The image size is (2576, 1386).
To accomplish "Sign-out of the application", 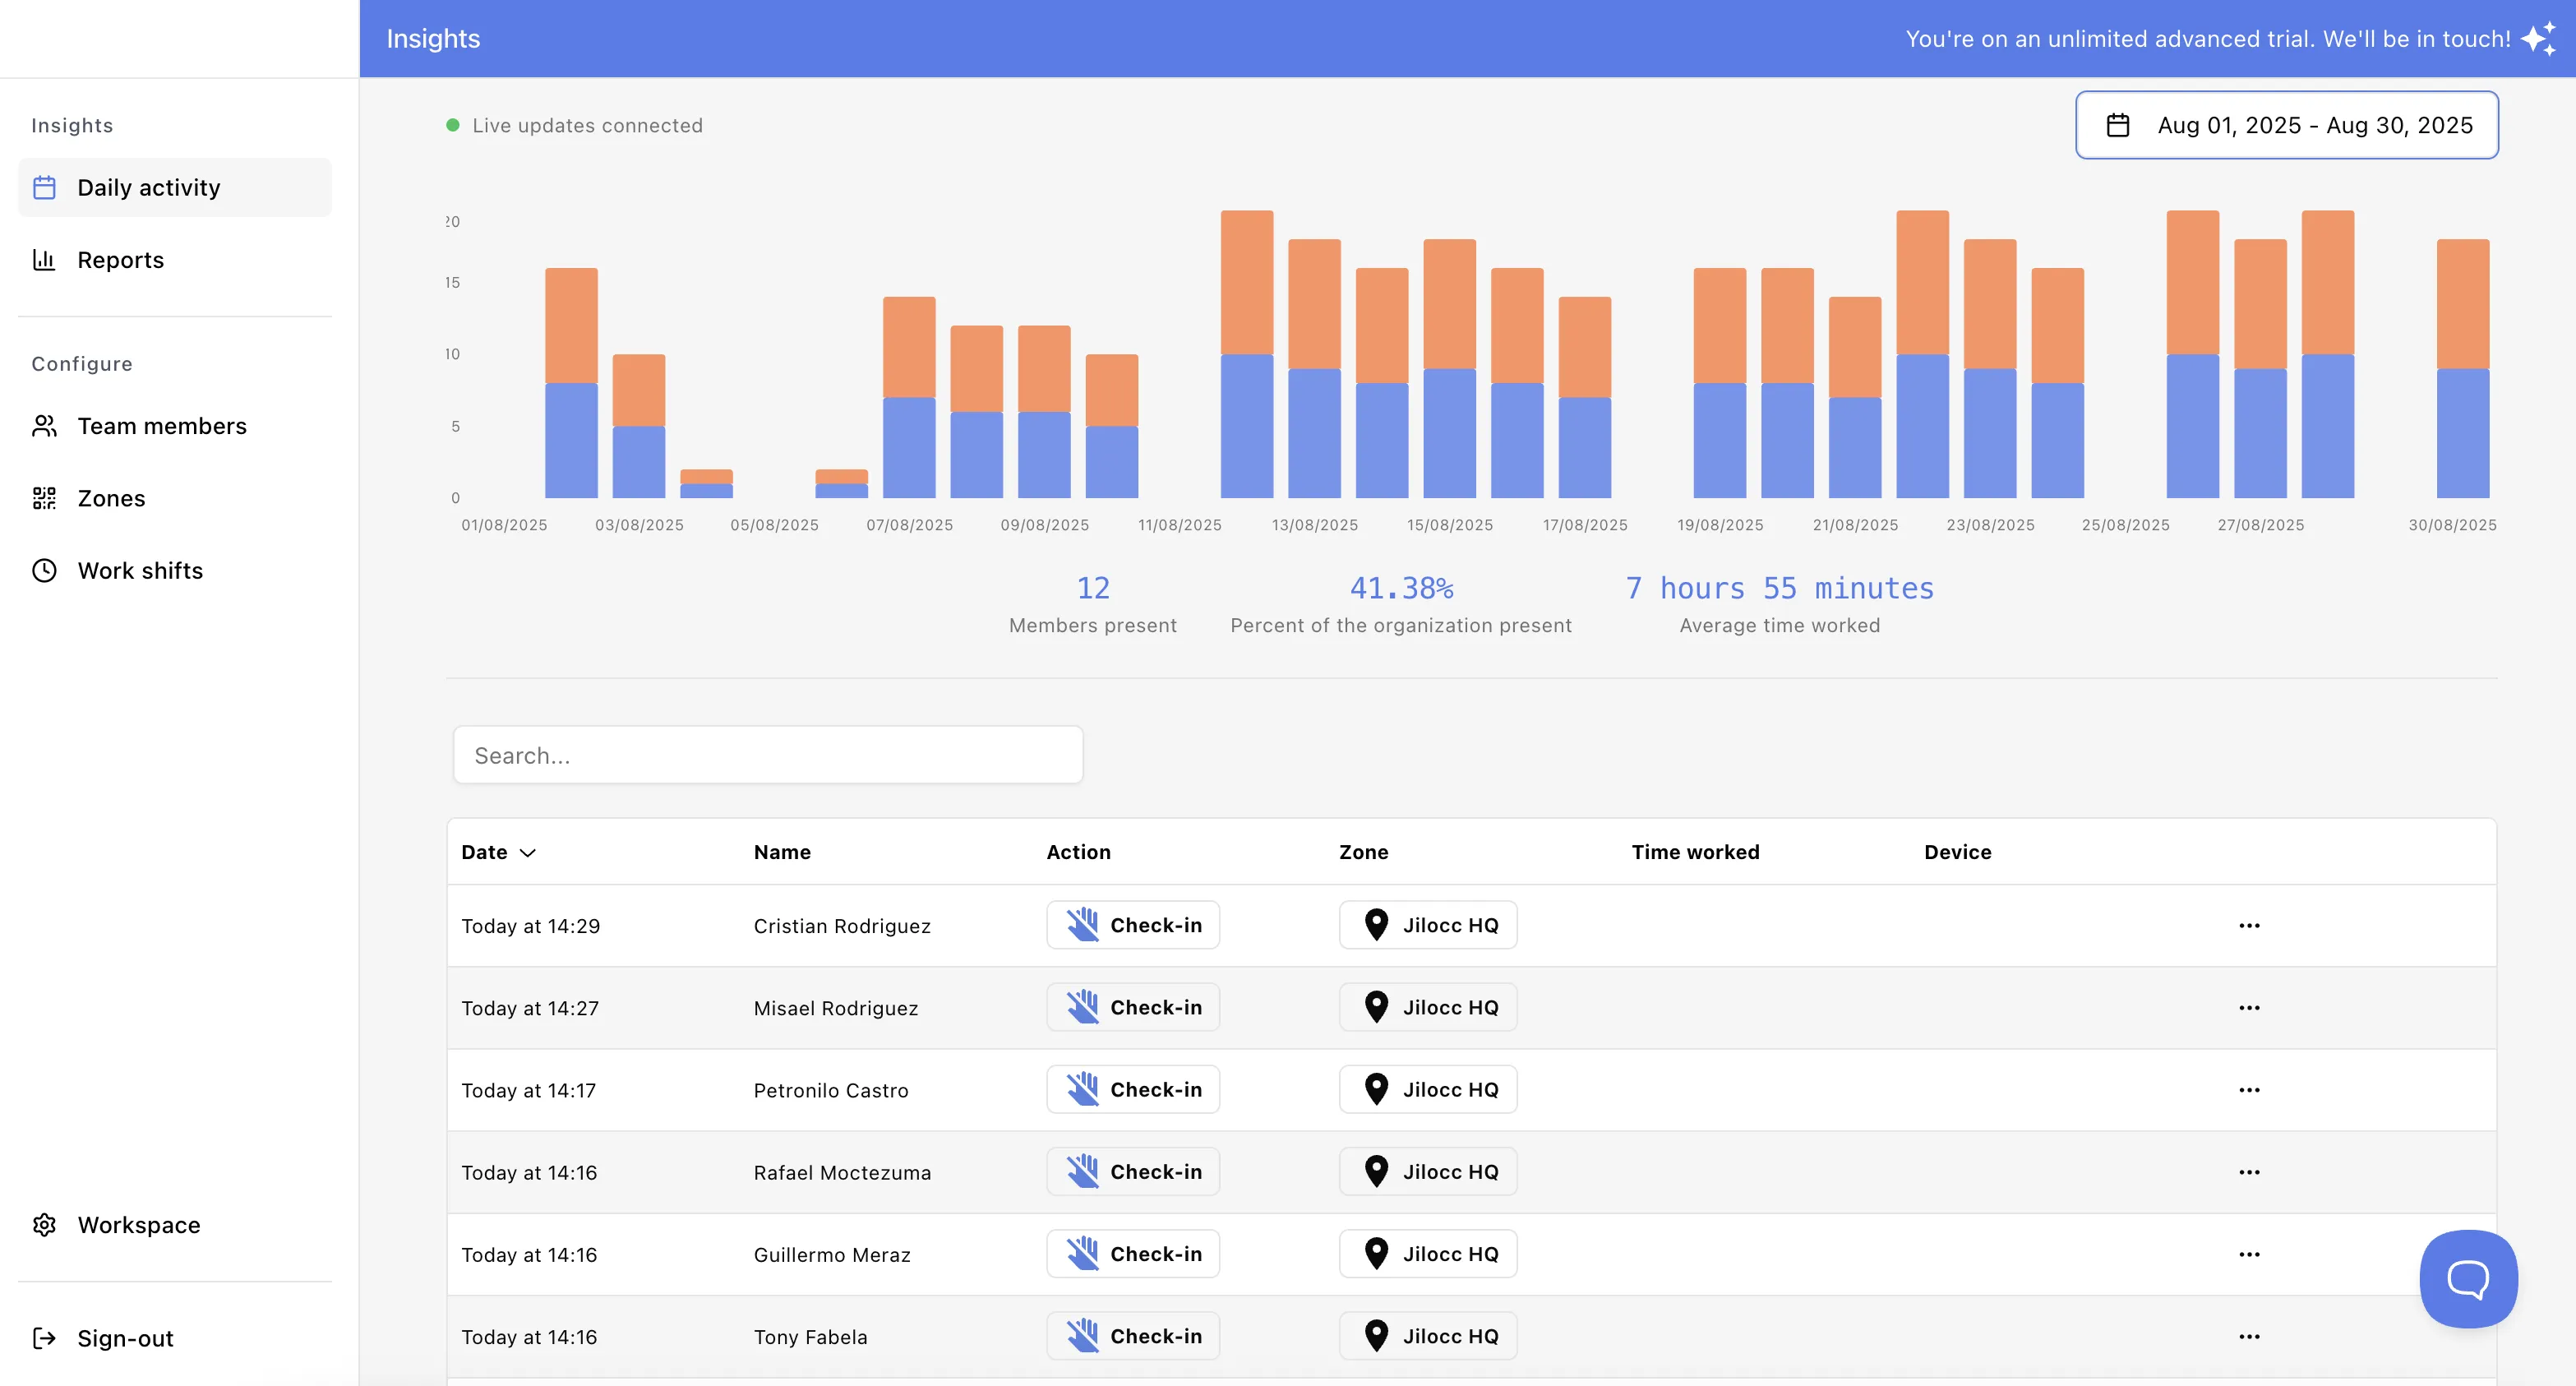I will click(x=175, y=1337).
